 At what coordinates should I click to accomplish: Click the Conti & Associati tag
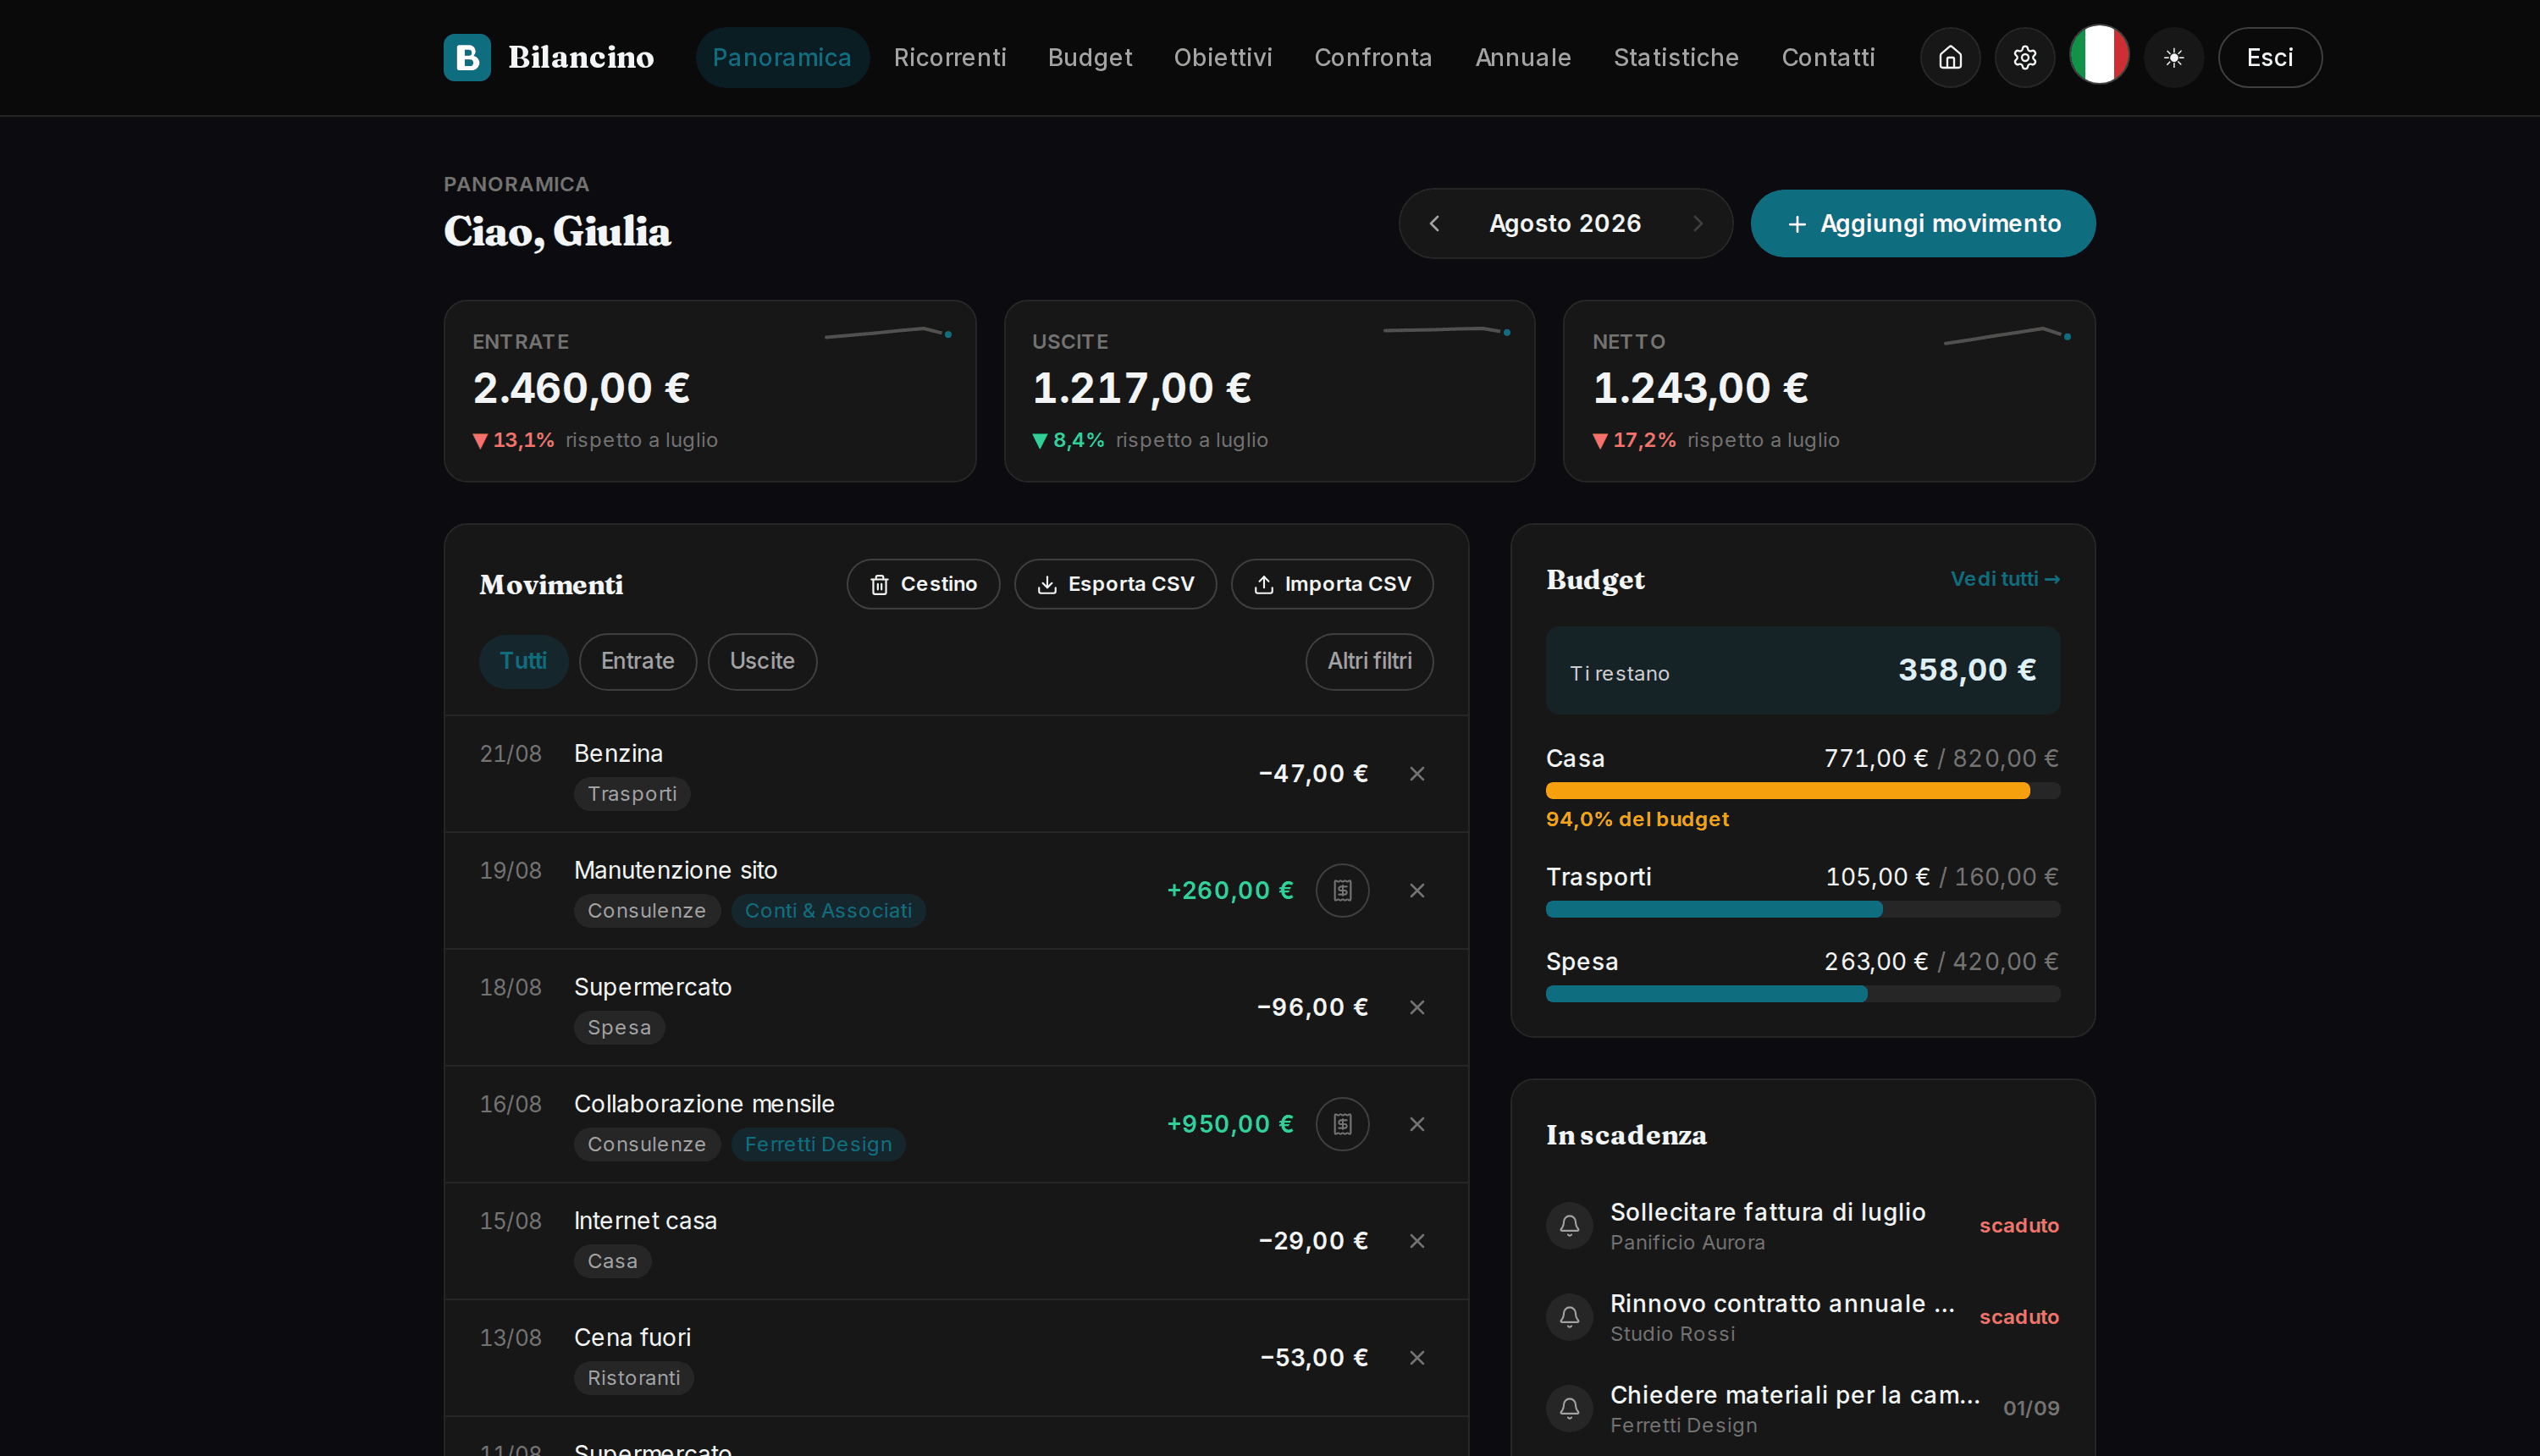(828, 910)
